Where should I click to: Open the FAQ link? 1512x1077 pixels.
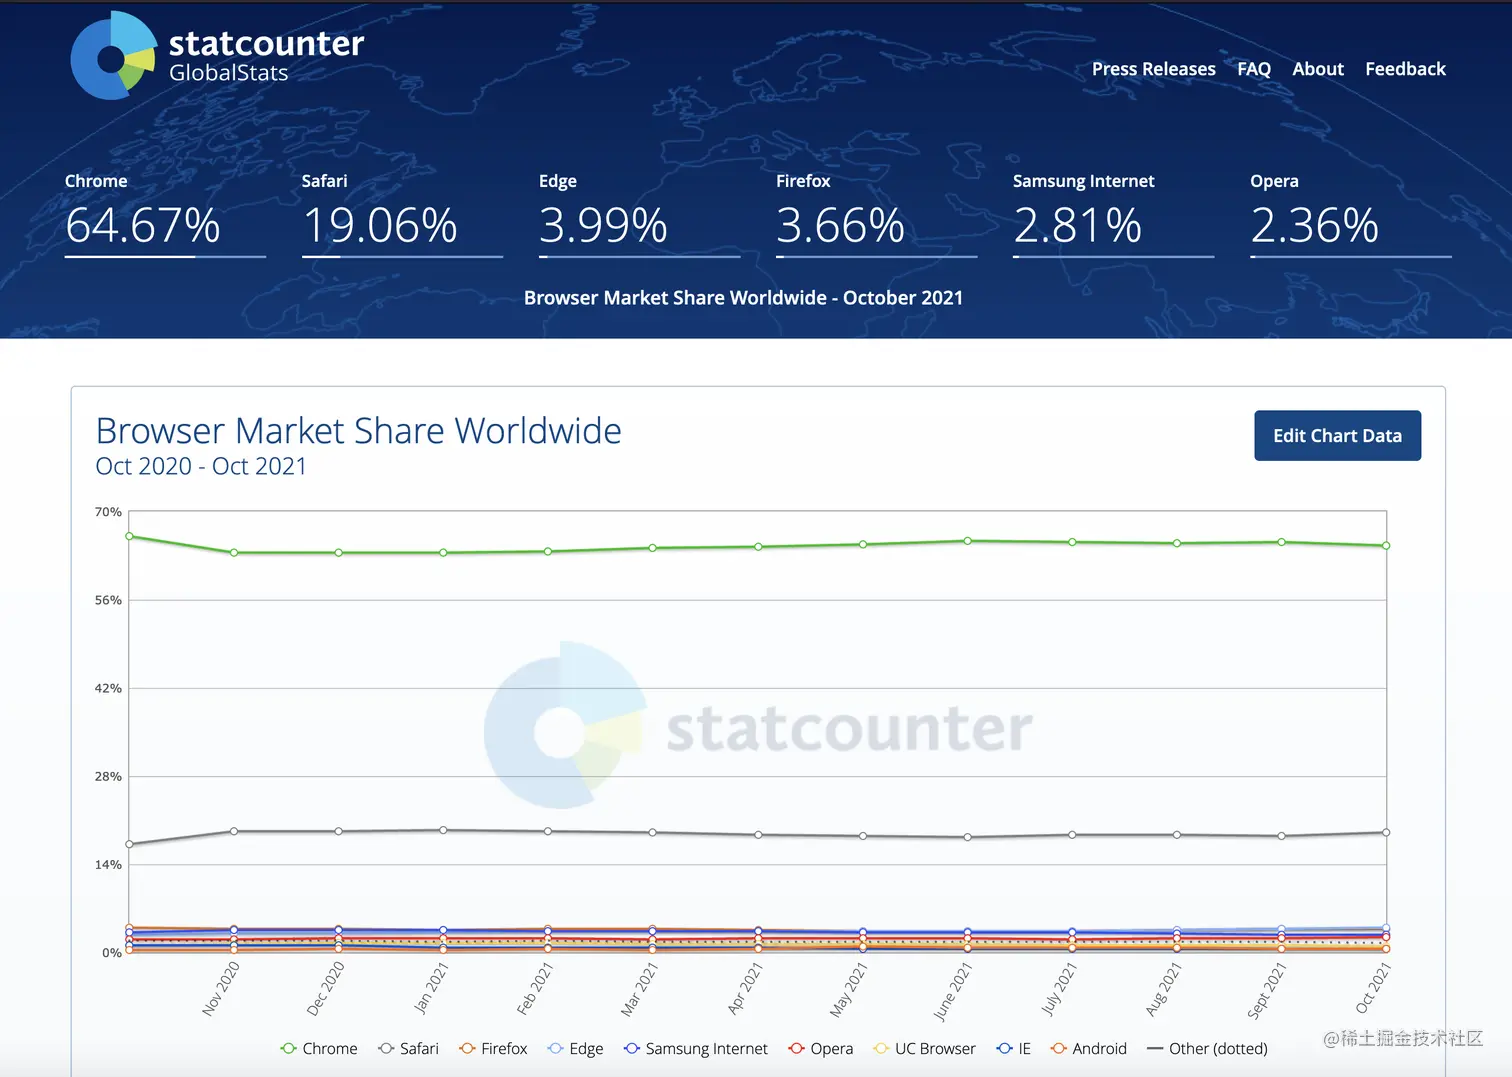click(1253, 68)
